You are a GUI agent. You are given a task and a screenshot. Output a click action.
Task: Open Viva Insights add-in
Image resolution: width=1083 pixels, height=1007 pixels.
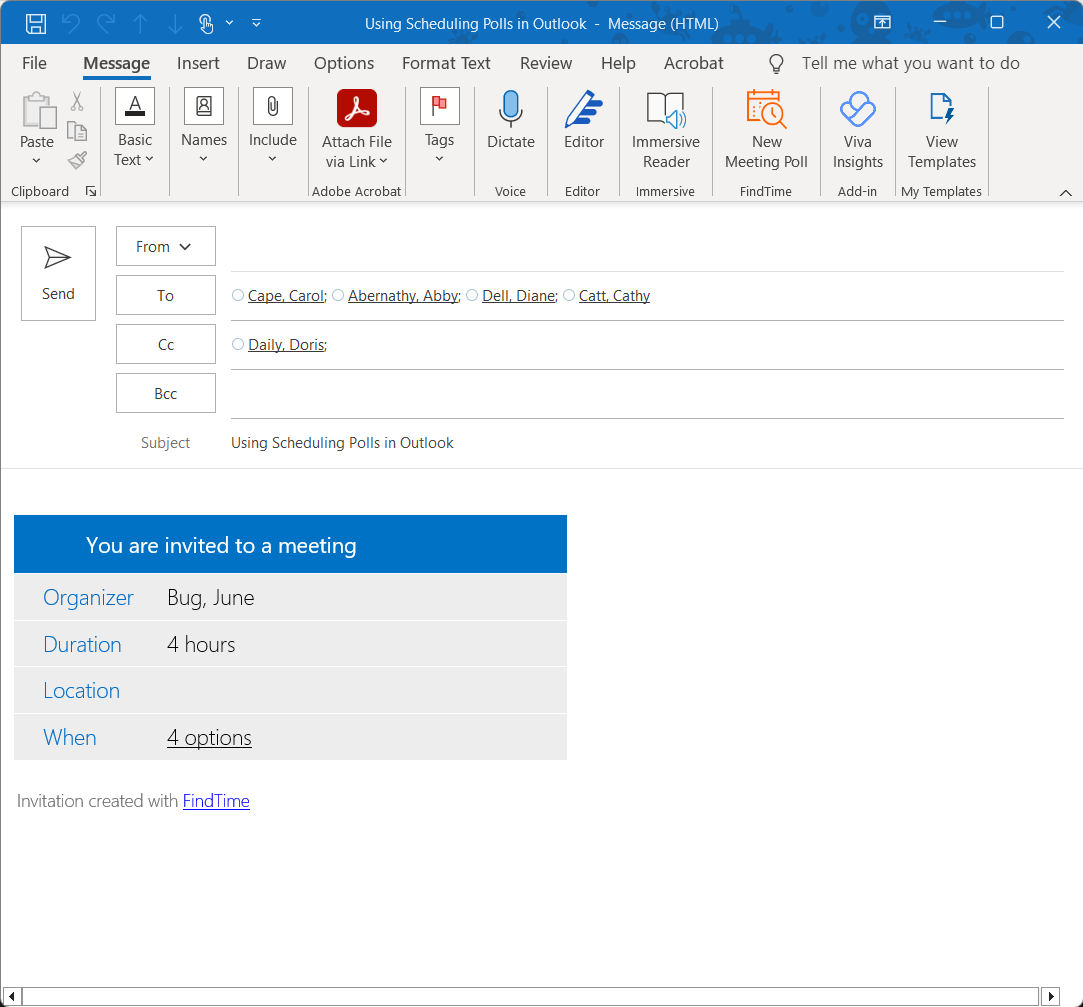click(x=858, y=130)
